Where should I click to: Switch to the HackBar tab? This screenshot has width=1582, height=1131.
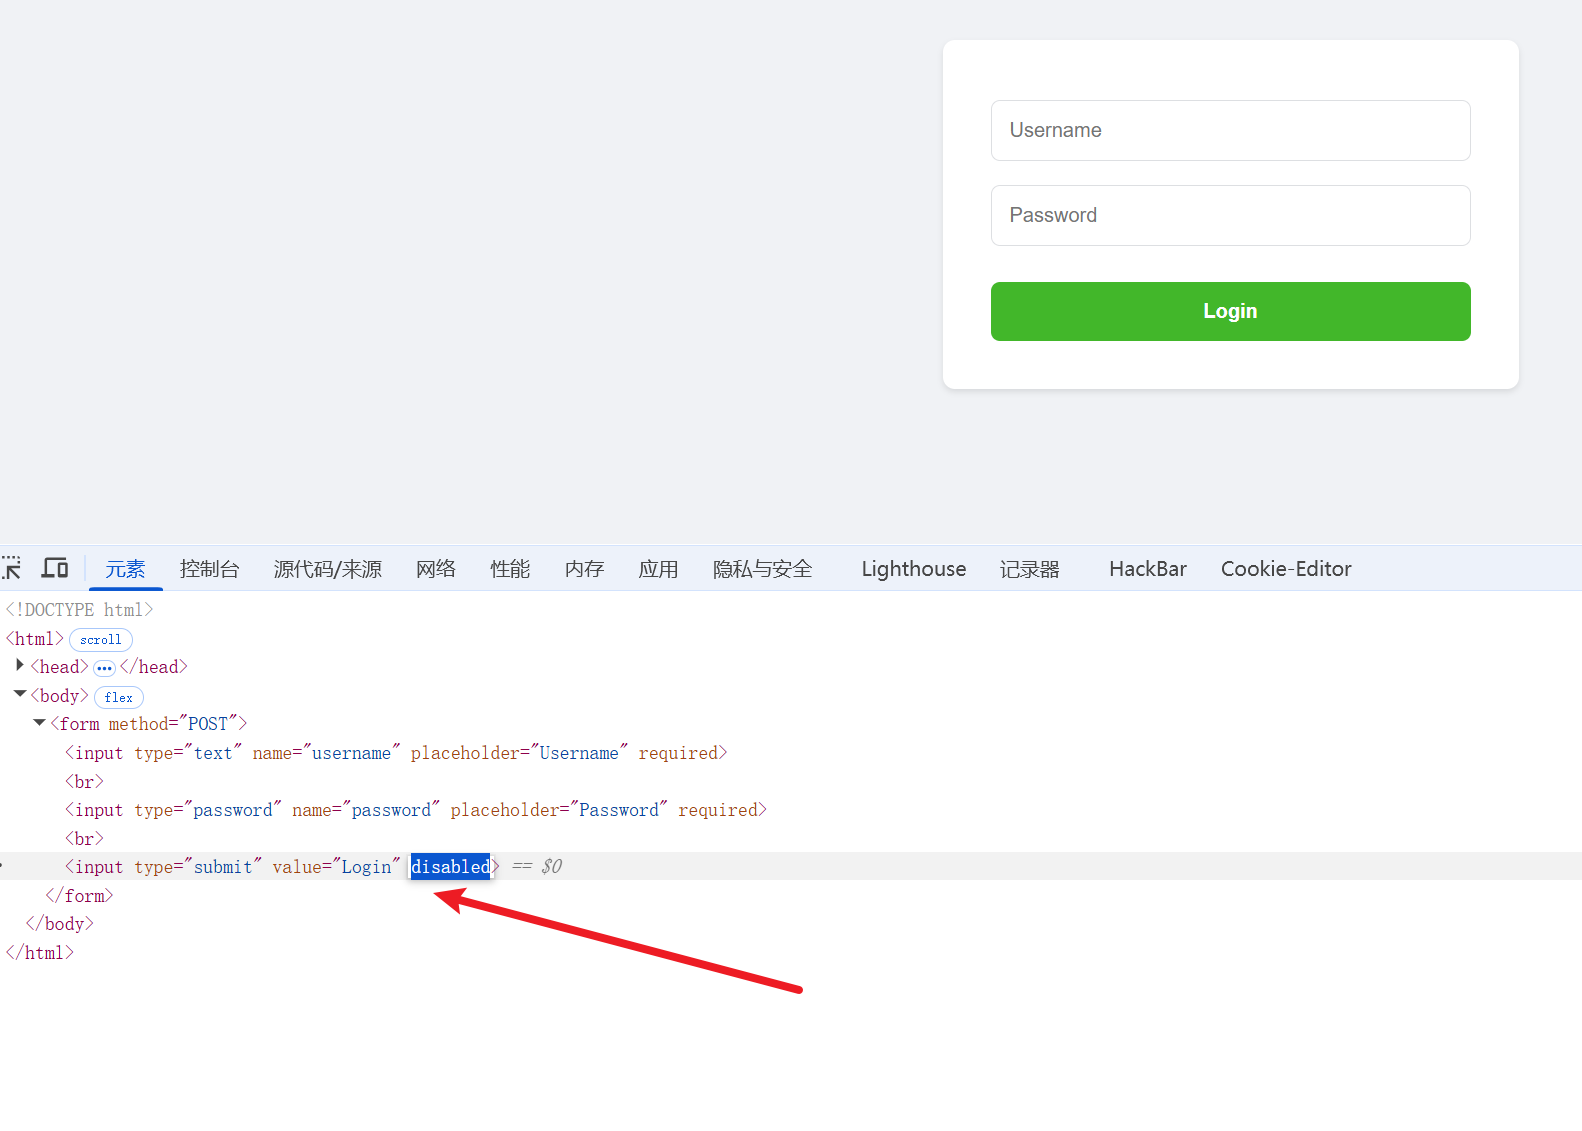(x=1147, y=569)
